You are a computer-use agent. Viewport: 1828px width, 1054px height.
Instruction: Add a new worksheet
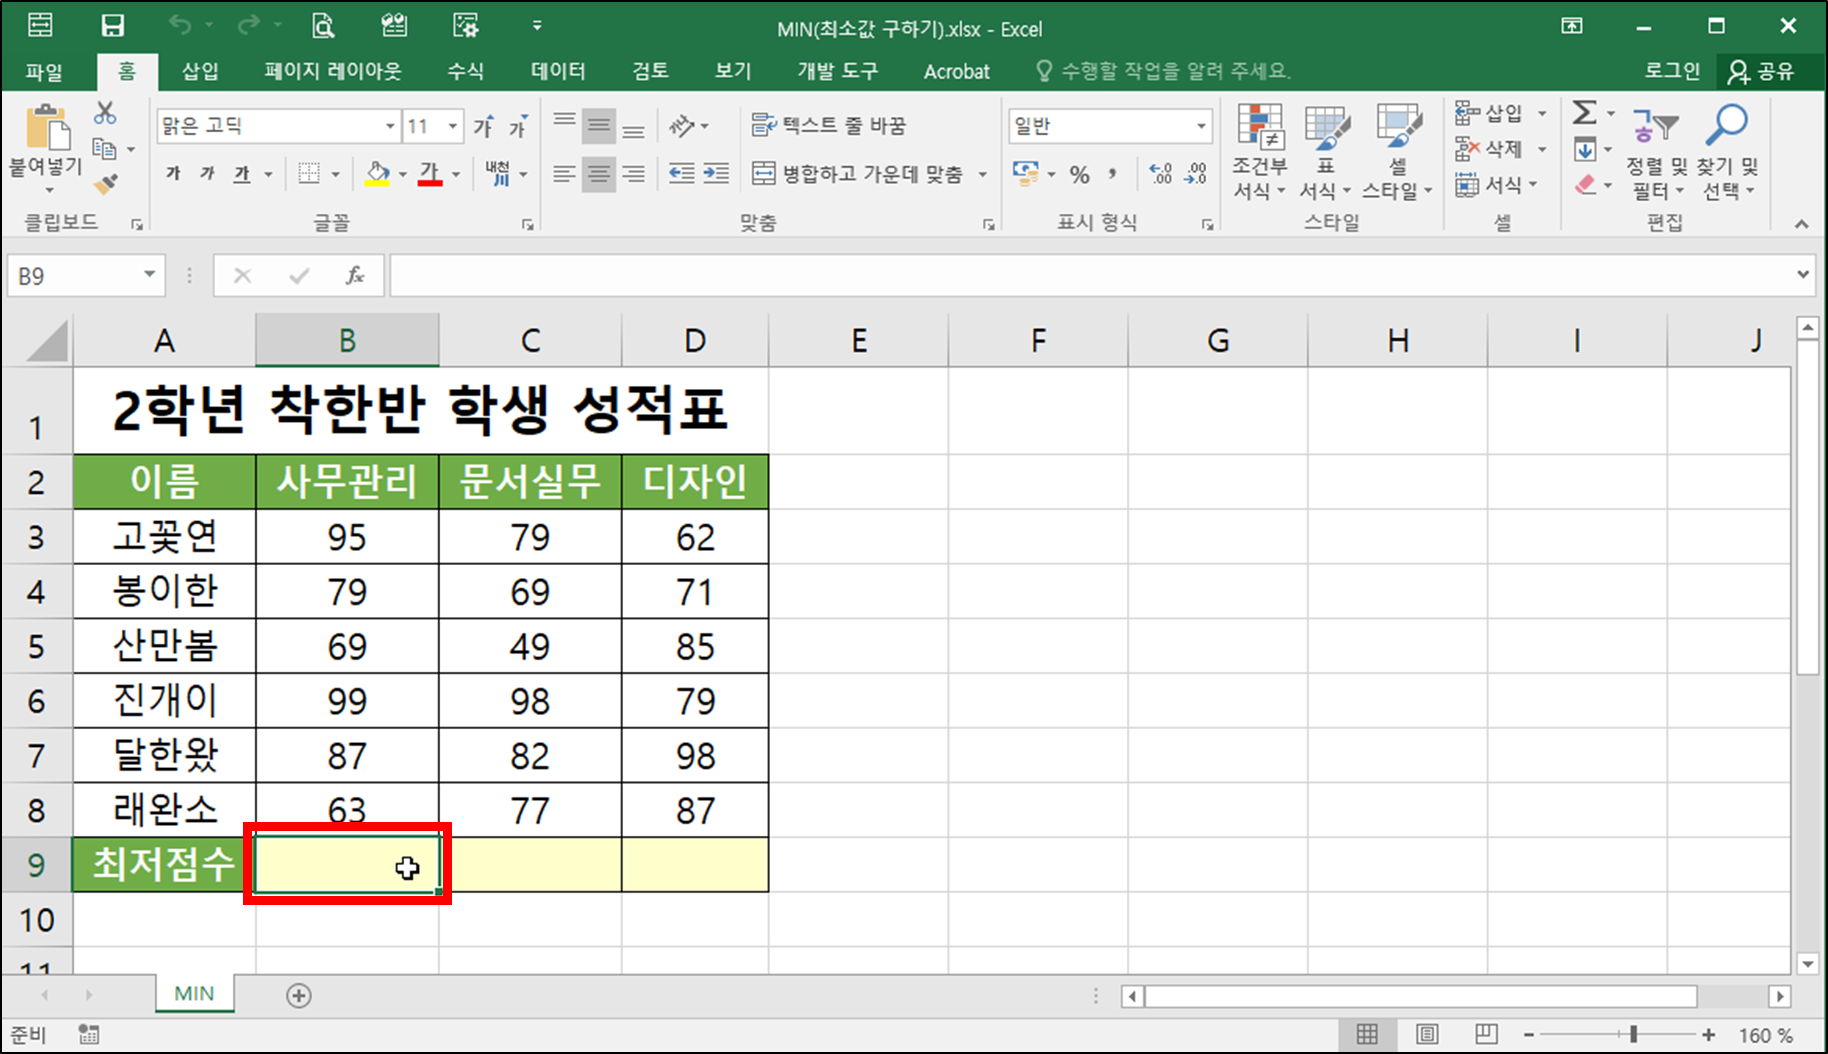[x=297, y=994]
